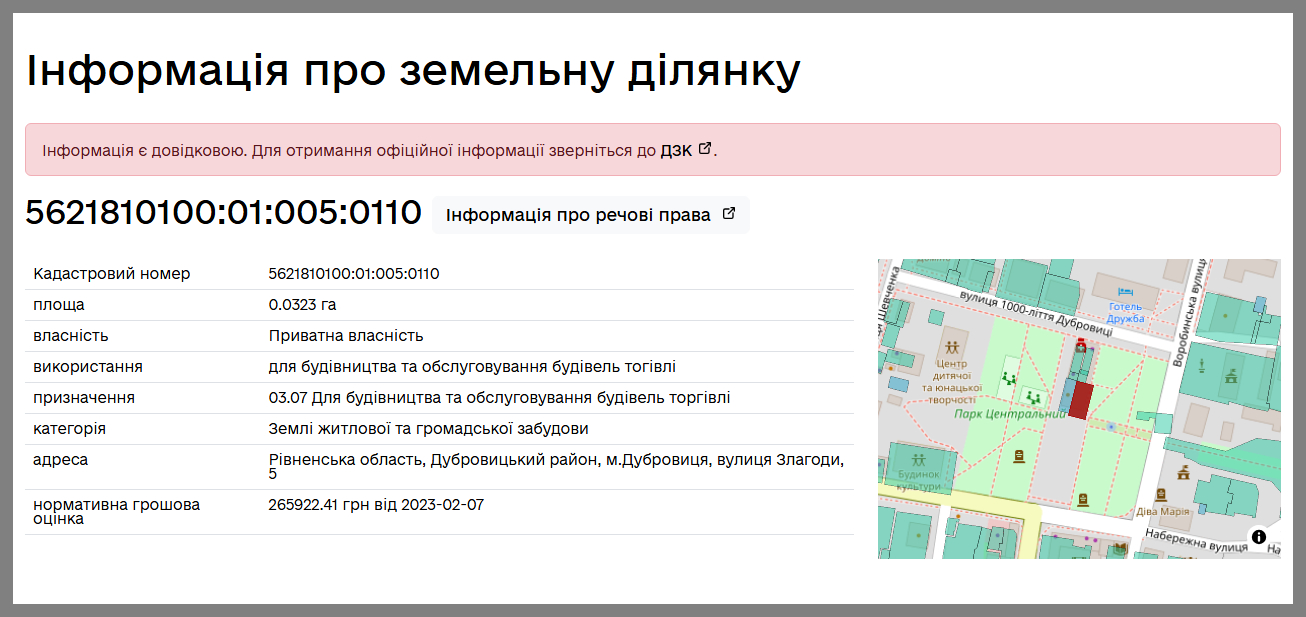Click the cadastral number heading 5621810100:01:005:0110

coord(223,213)
